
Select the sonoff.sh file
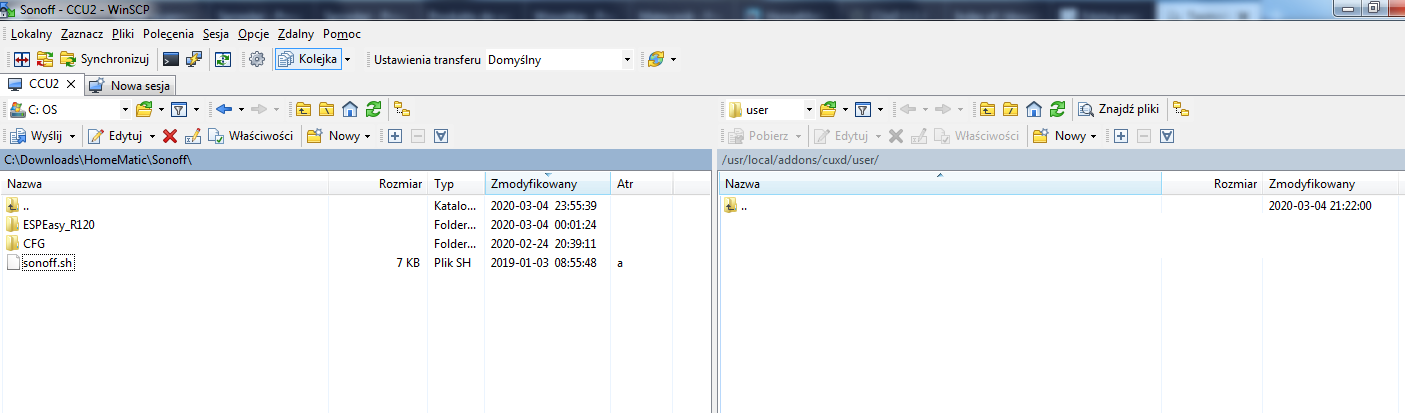(48, 263)
